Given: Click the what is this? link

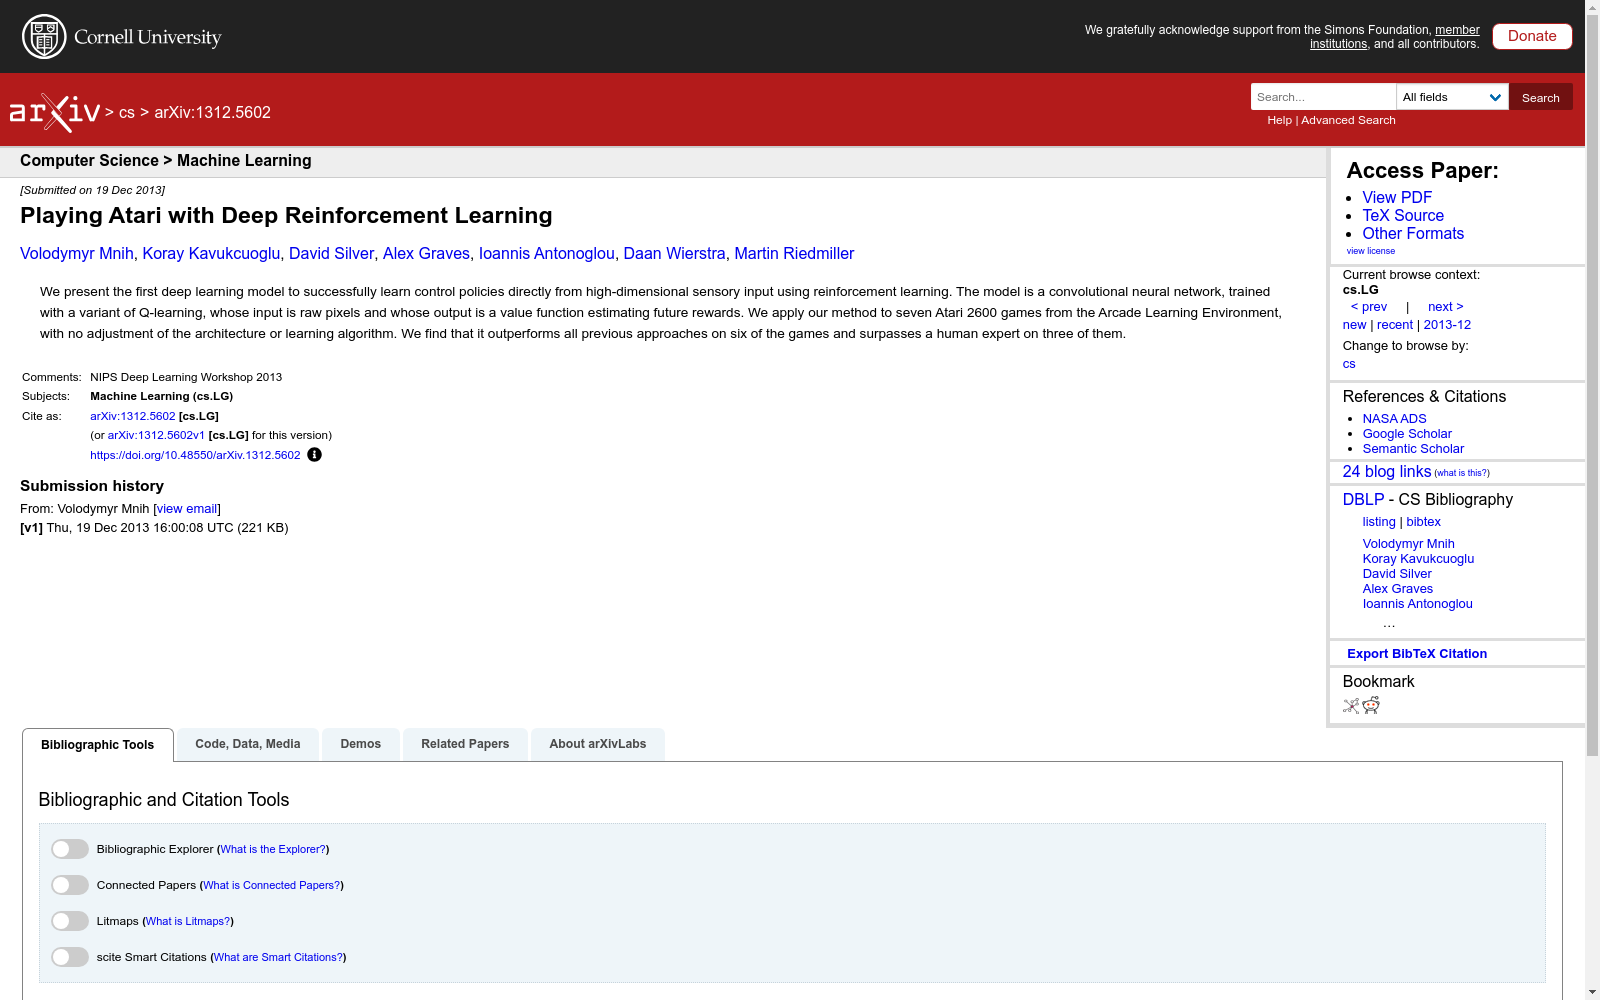Looking at the screenshot, I should coord(1462,473).
